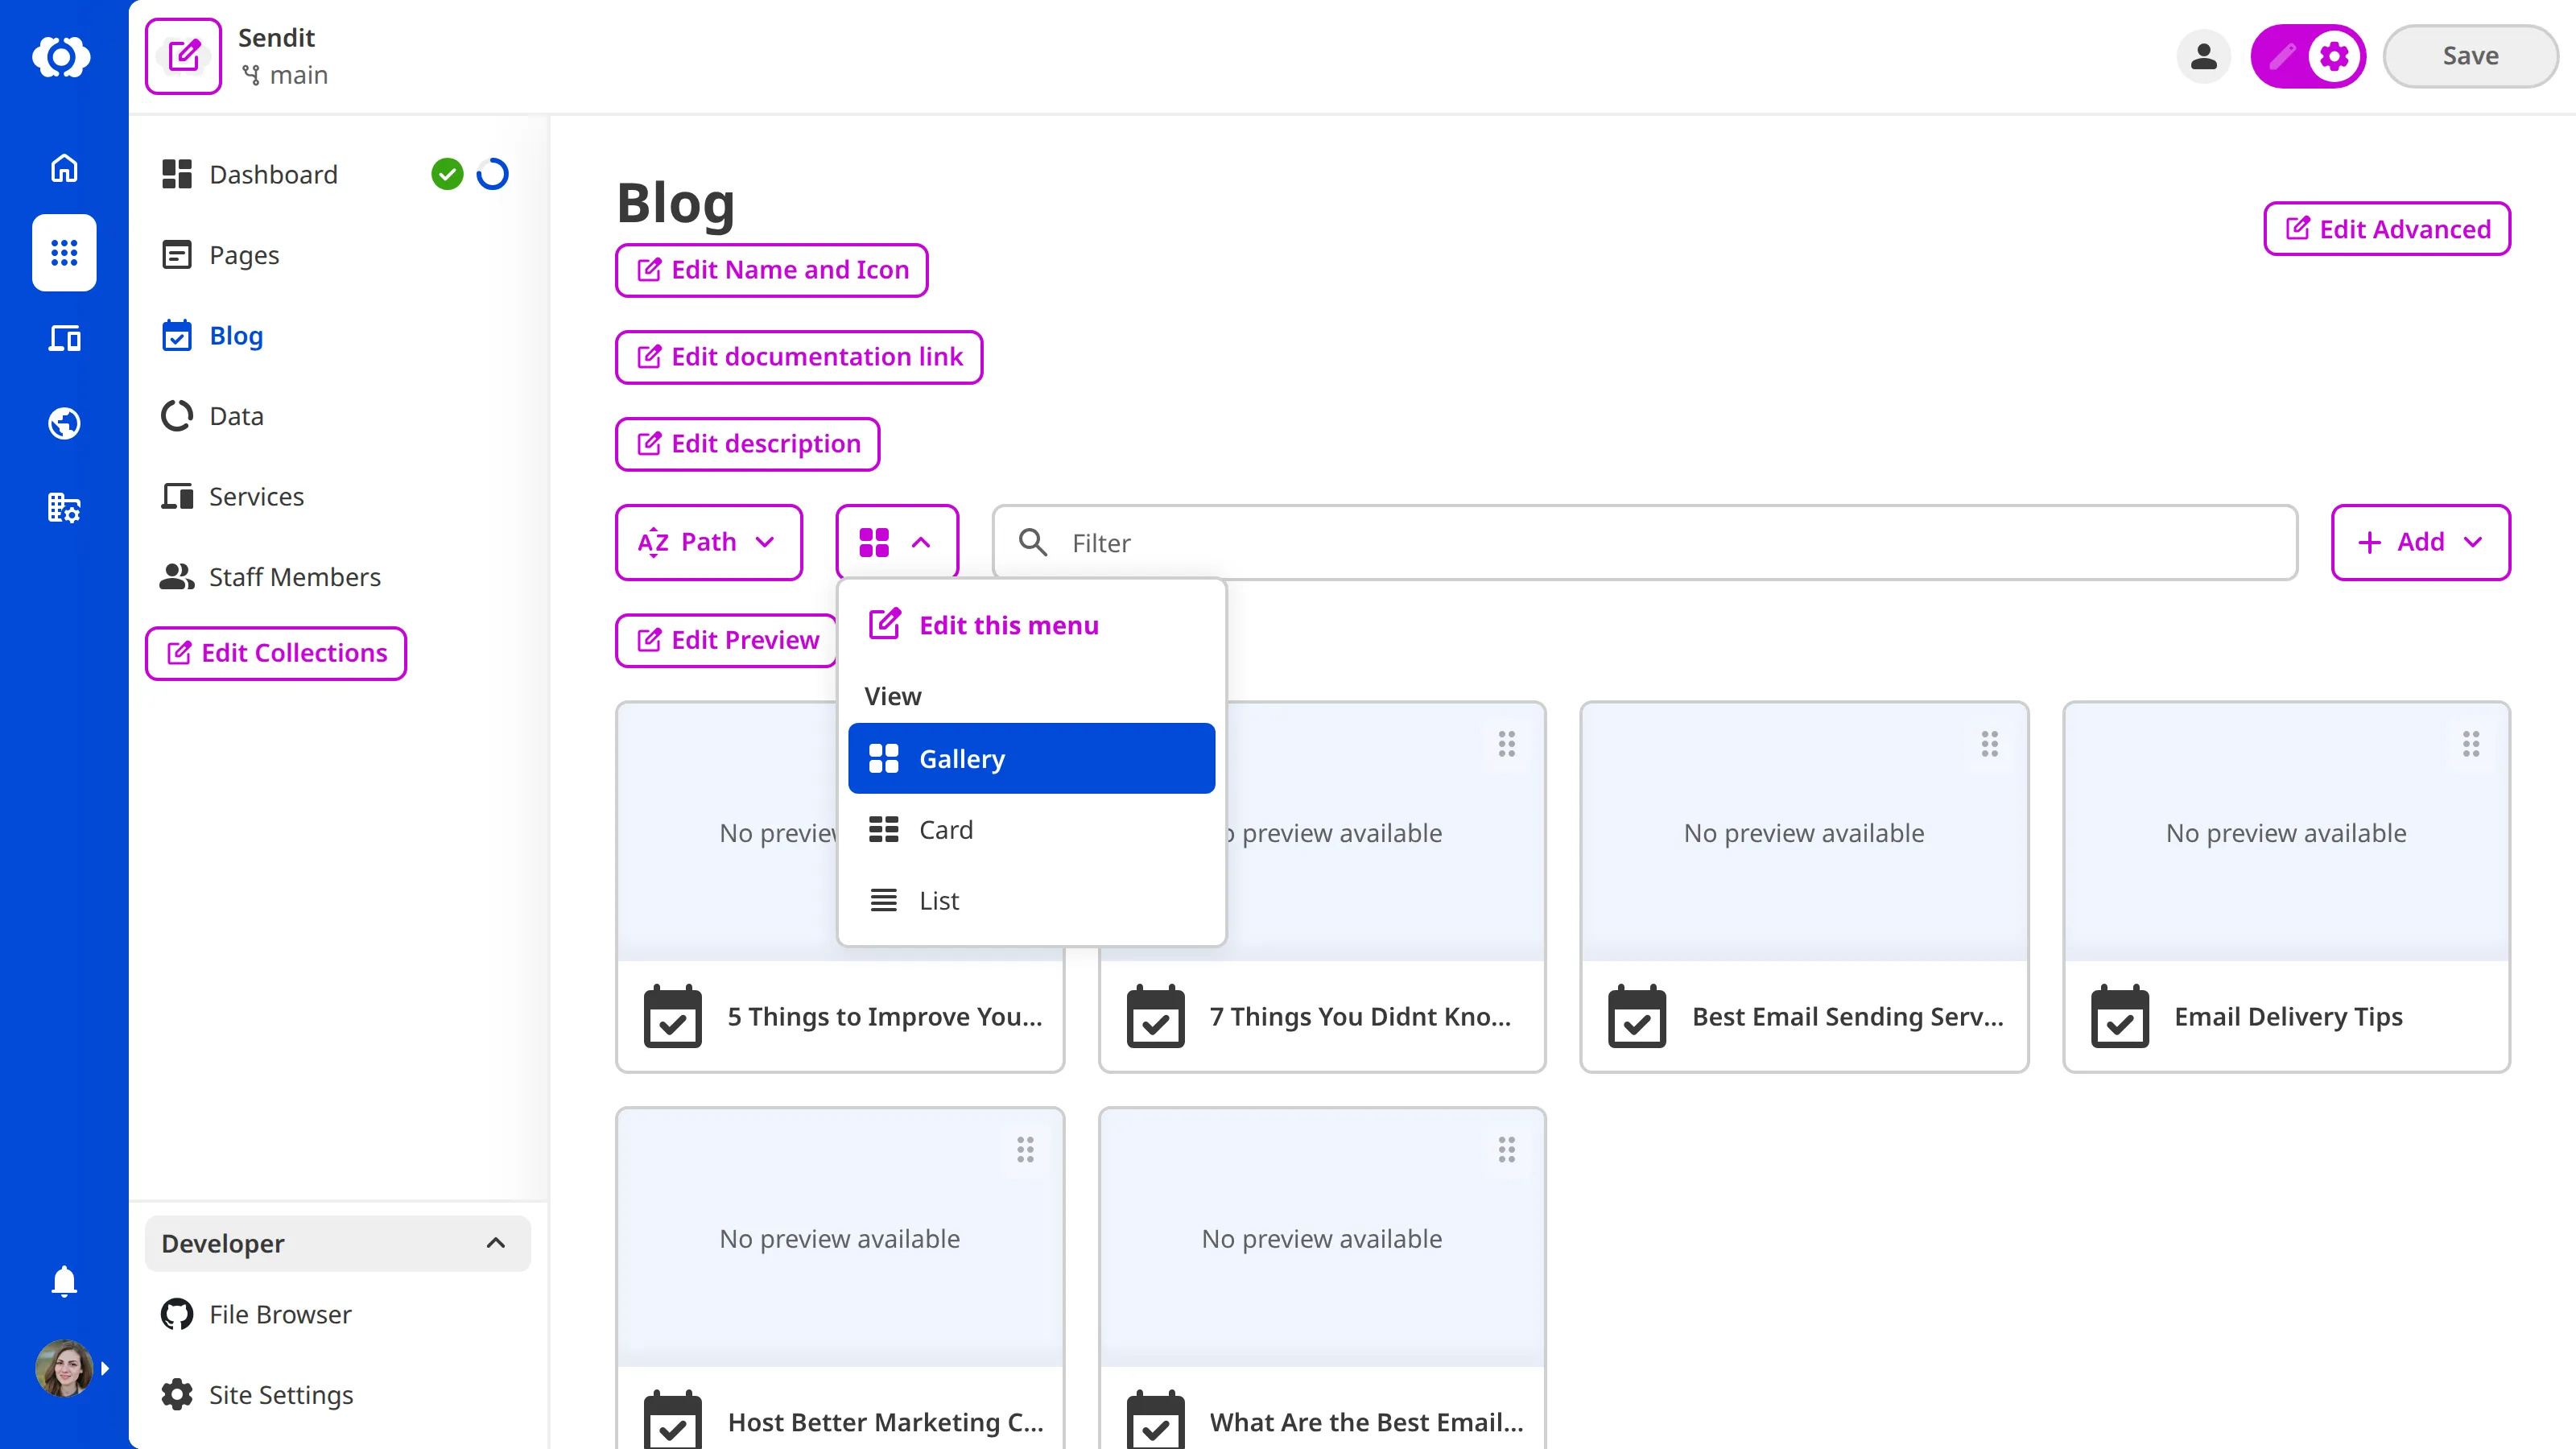The image size is (2576, 1449).
Task: Open Edit Advanced
Action: [2386, 228]
